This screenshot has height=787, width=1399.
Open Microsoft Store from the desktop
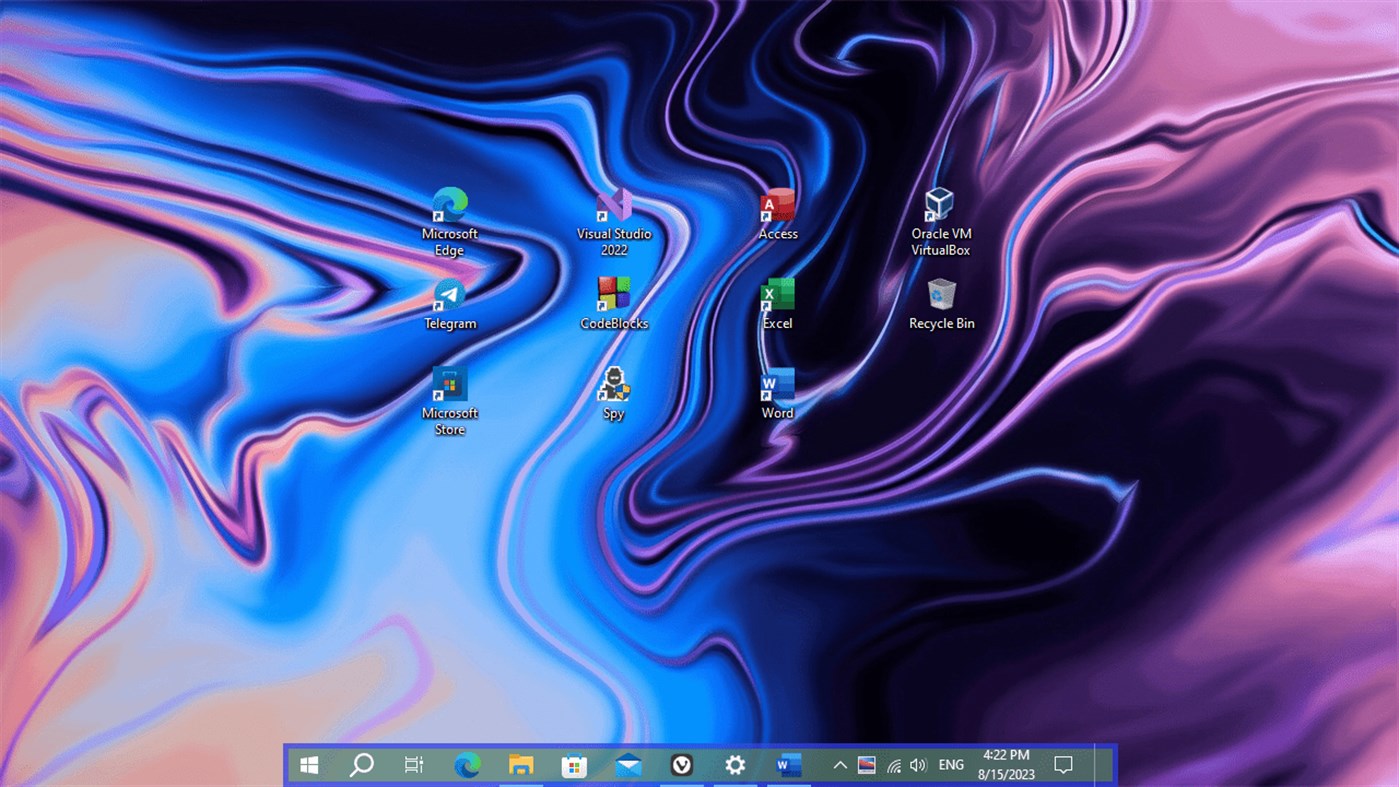click(450, 388)
